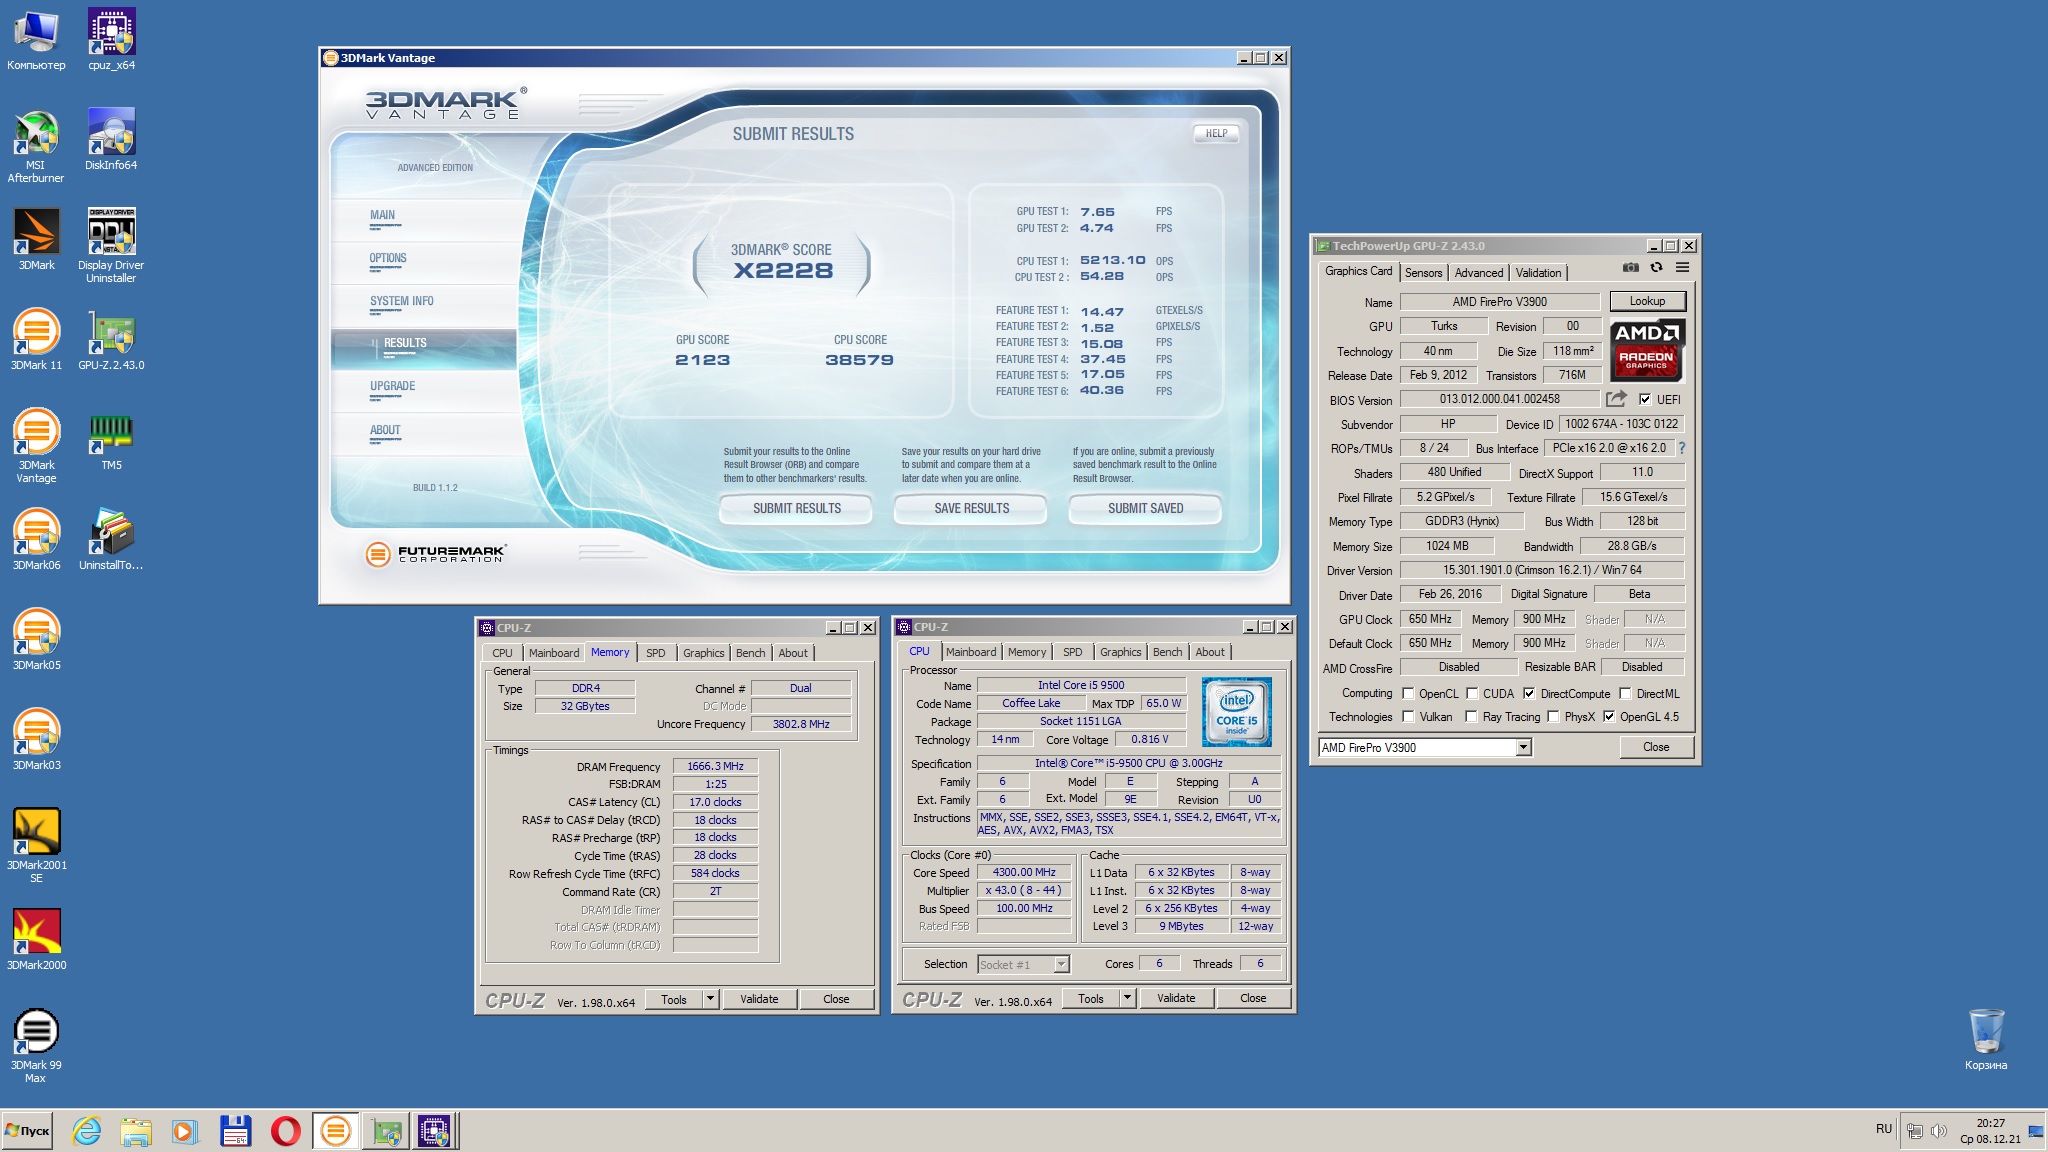Image resolution: width=2048 pixels, height=1152 pixels.
Task: Open Opera browser from the taskbar
Action: click(x=285, y=1131)
